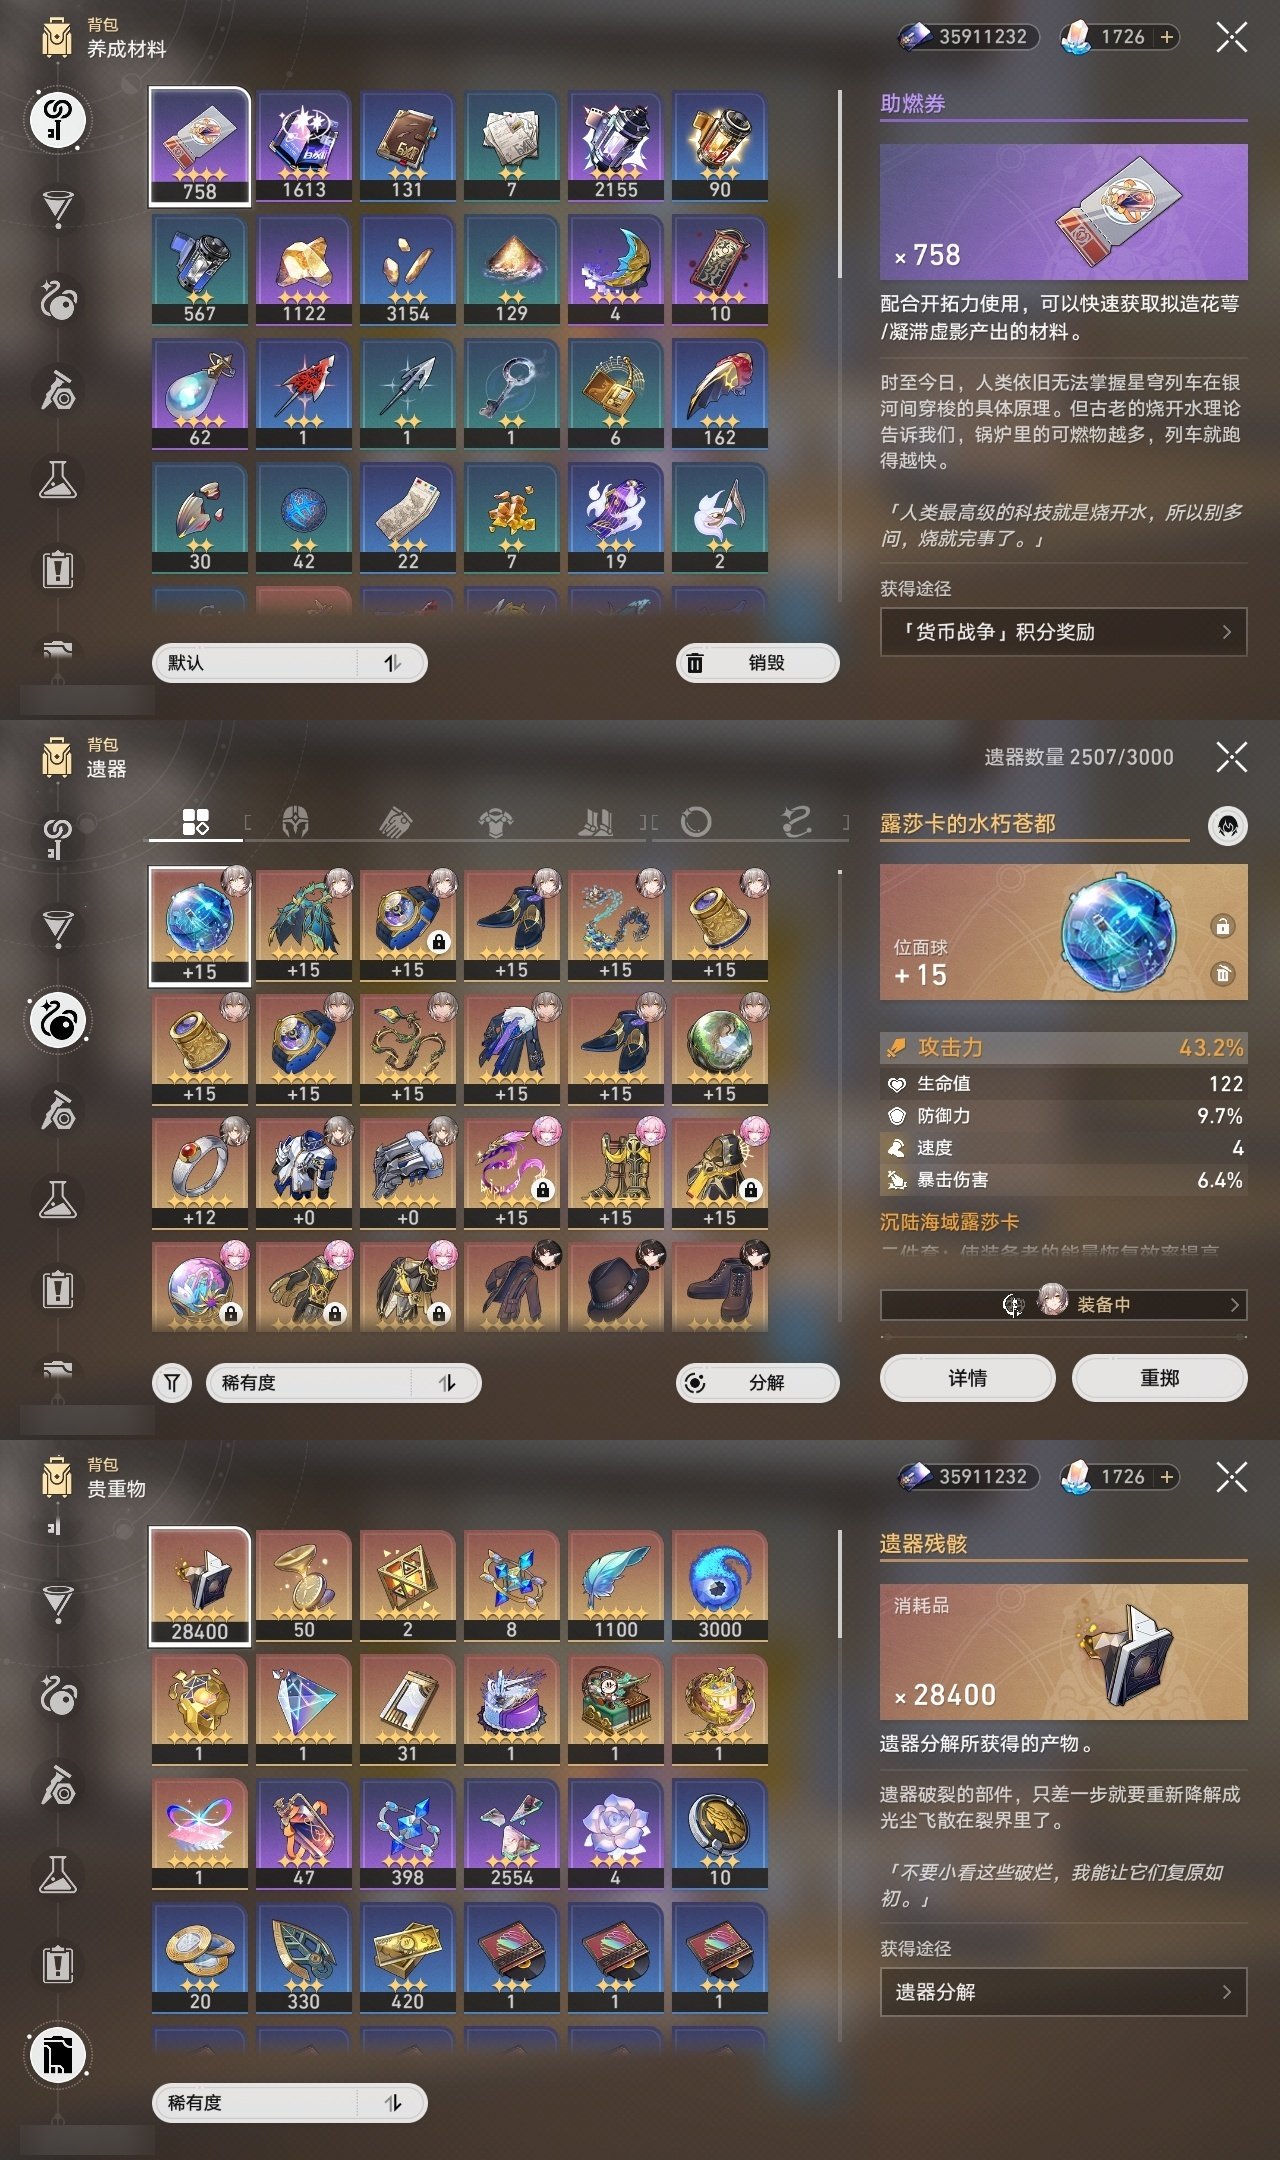1280x2160 pixels.
Task: Click the lock icon on 露莎卡的水朽苍都 relic
Action: [1222, 926]
